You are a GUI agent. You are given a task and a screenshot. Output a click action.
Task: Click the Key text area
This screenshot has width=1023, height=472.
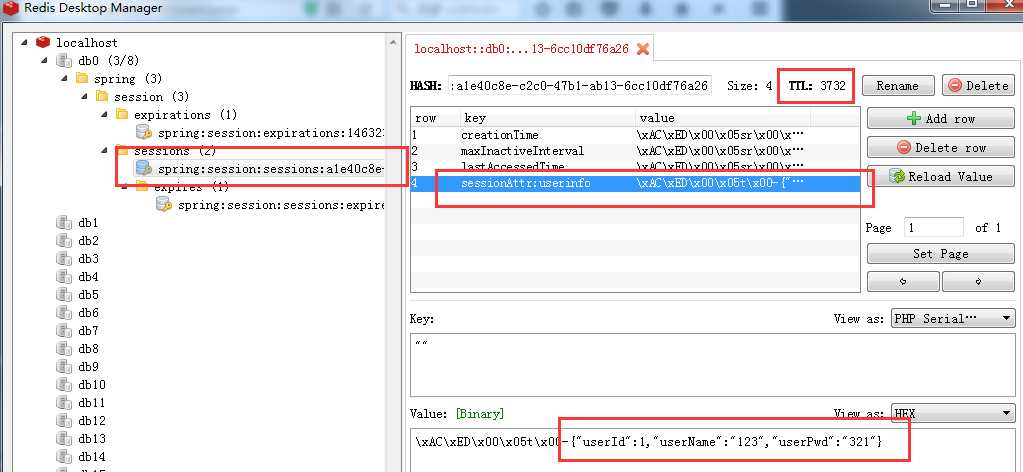tap(712, 364)
